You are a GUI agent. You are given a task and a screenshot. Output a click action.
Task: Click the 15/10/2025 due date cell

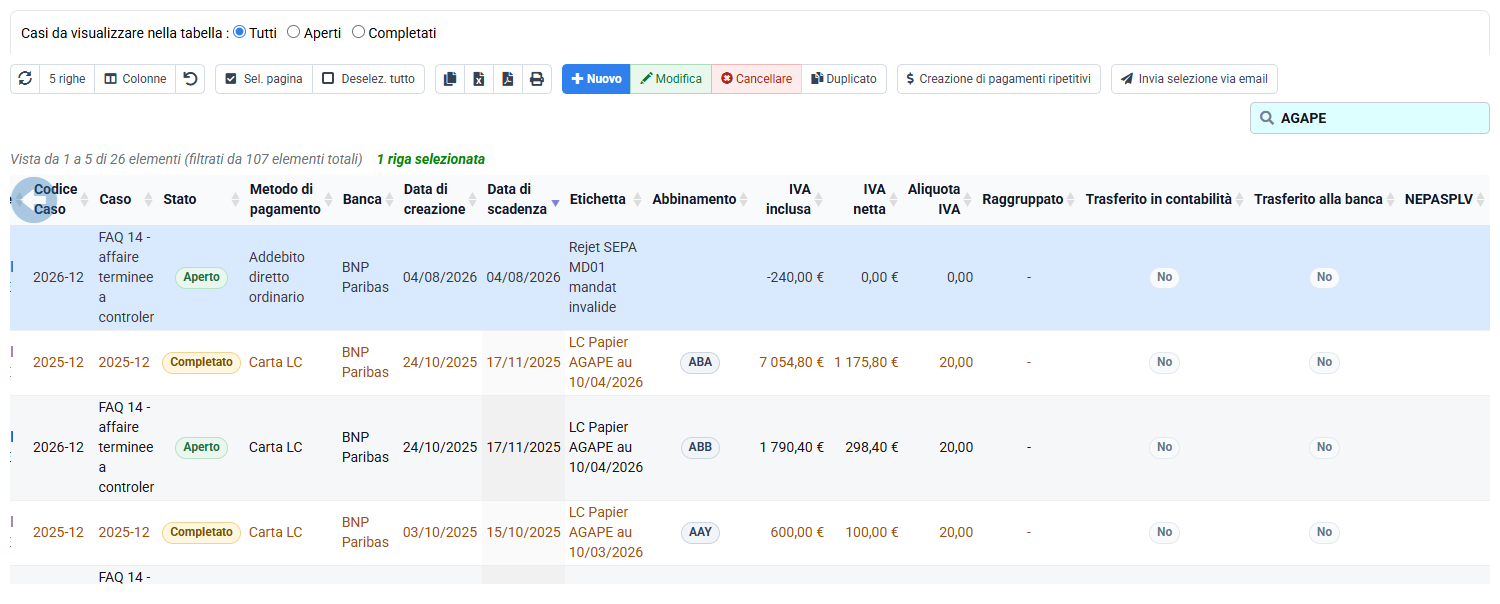(524, 532)
